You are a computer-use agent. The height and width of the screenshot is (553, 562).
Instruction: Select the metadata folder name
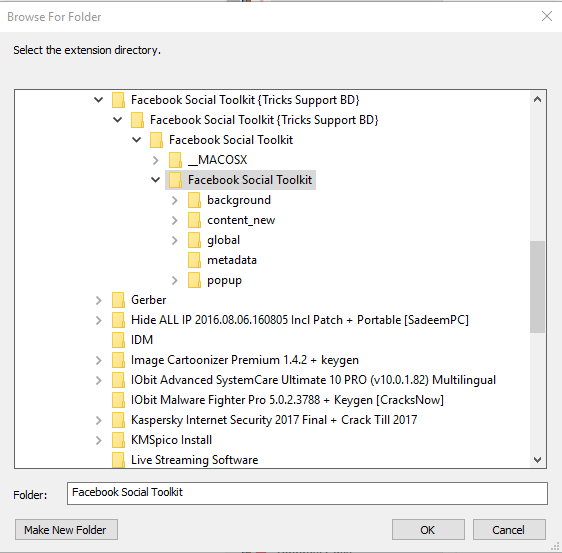coord(232,260)
